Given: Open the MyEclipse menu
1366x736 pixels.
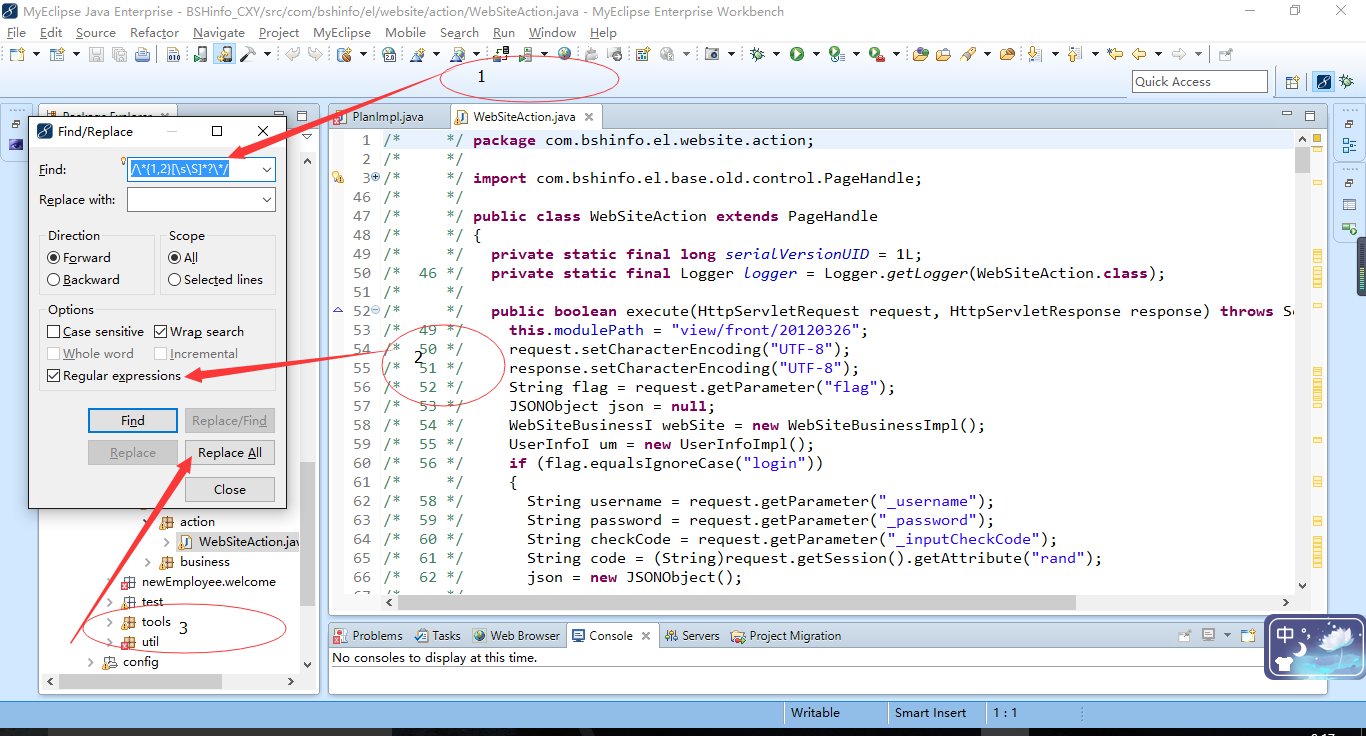Looking at the screenshot, I should 342,32.
